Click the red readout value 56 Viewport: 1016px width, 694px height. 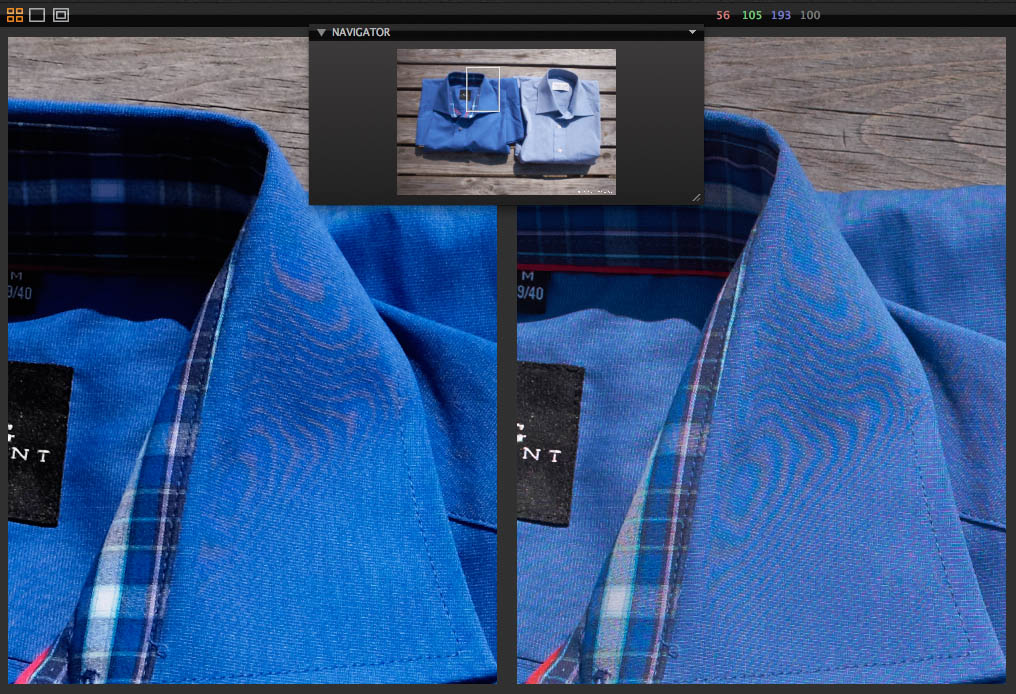click(723, 15)
